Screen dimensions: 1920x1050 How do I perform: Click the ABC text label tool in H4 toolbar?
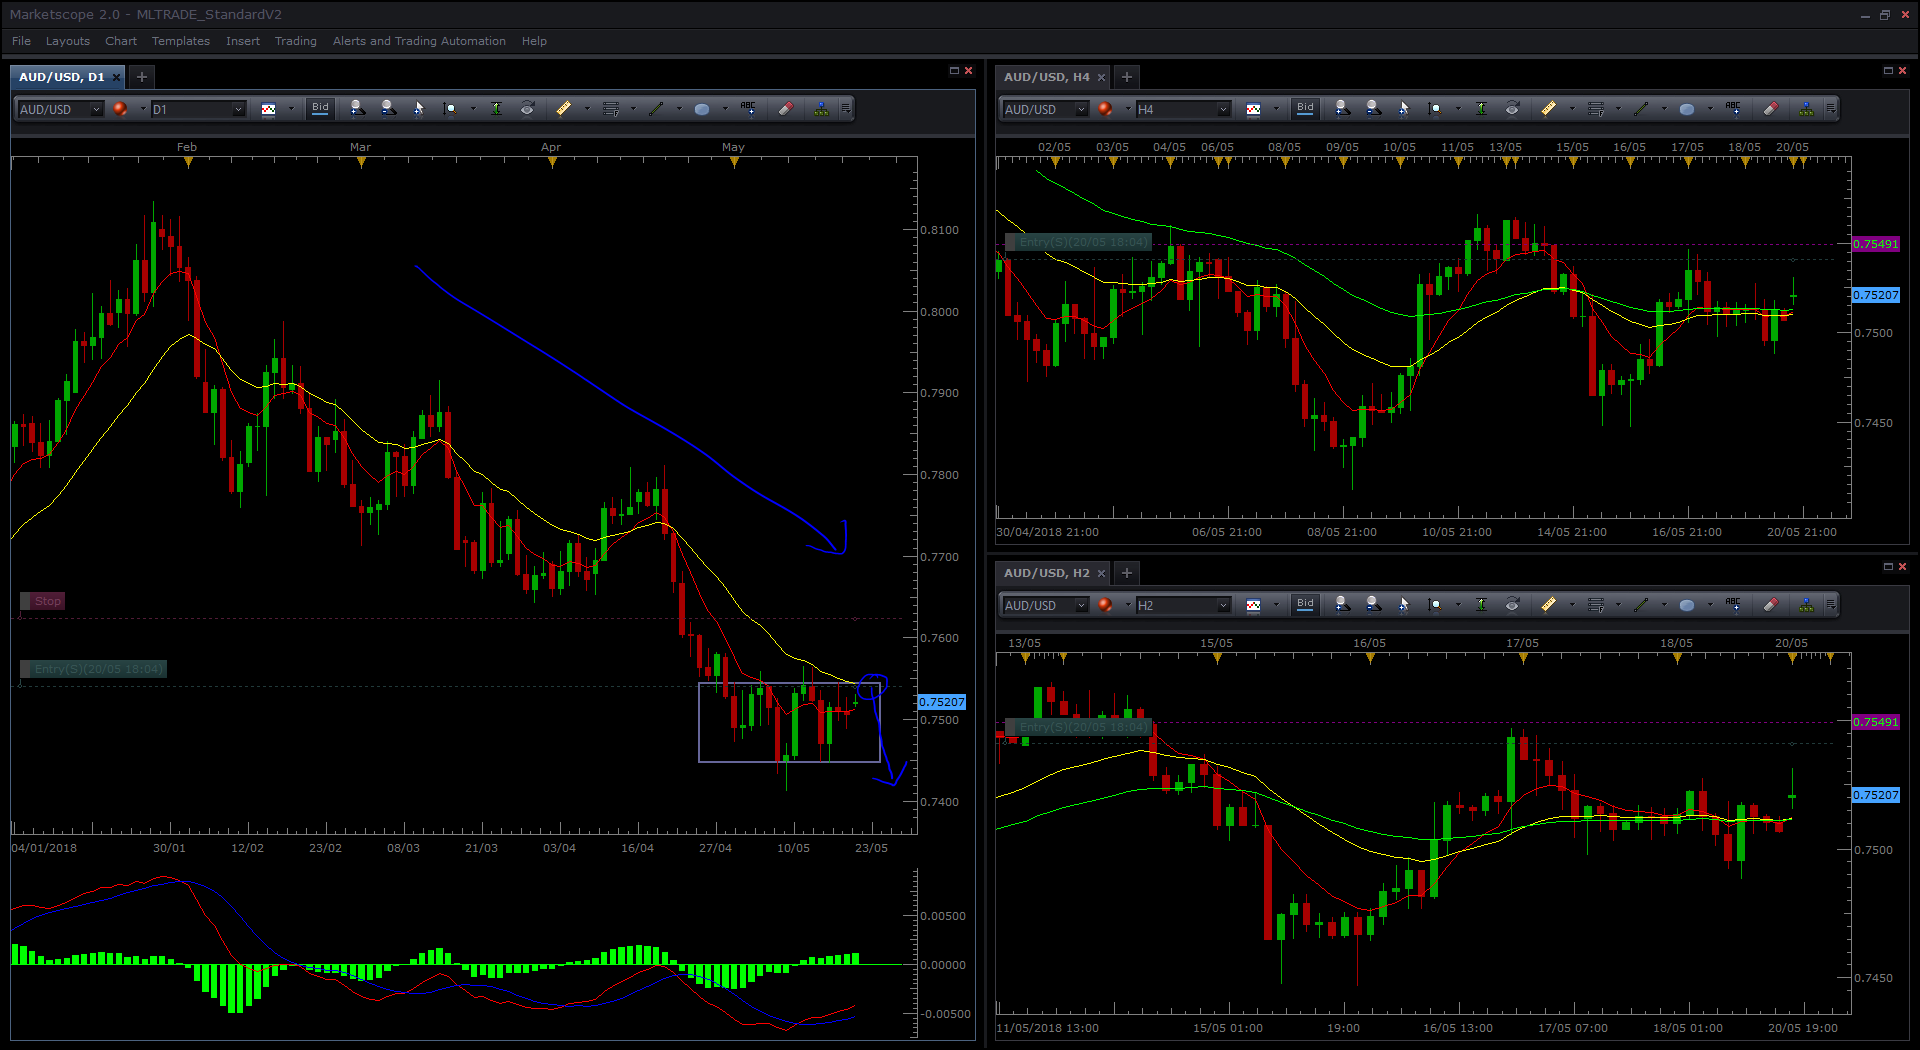click(1733, 109)
